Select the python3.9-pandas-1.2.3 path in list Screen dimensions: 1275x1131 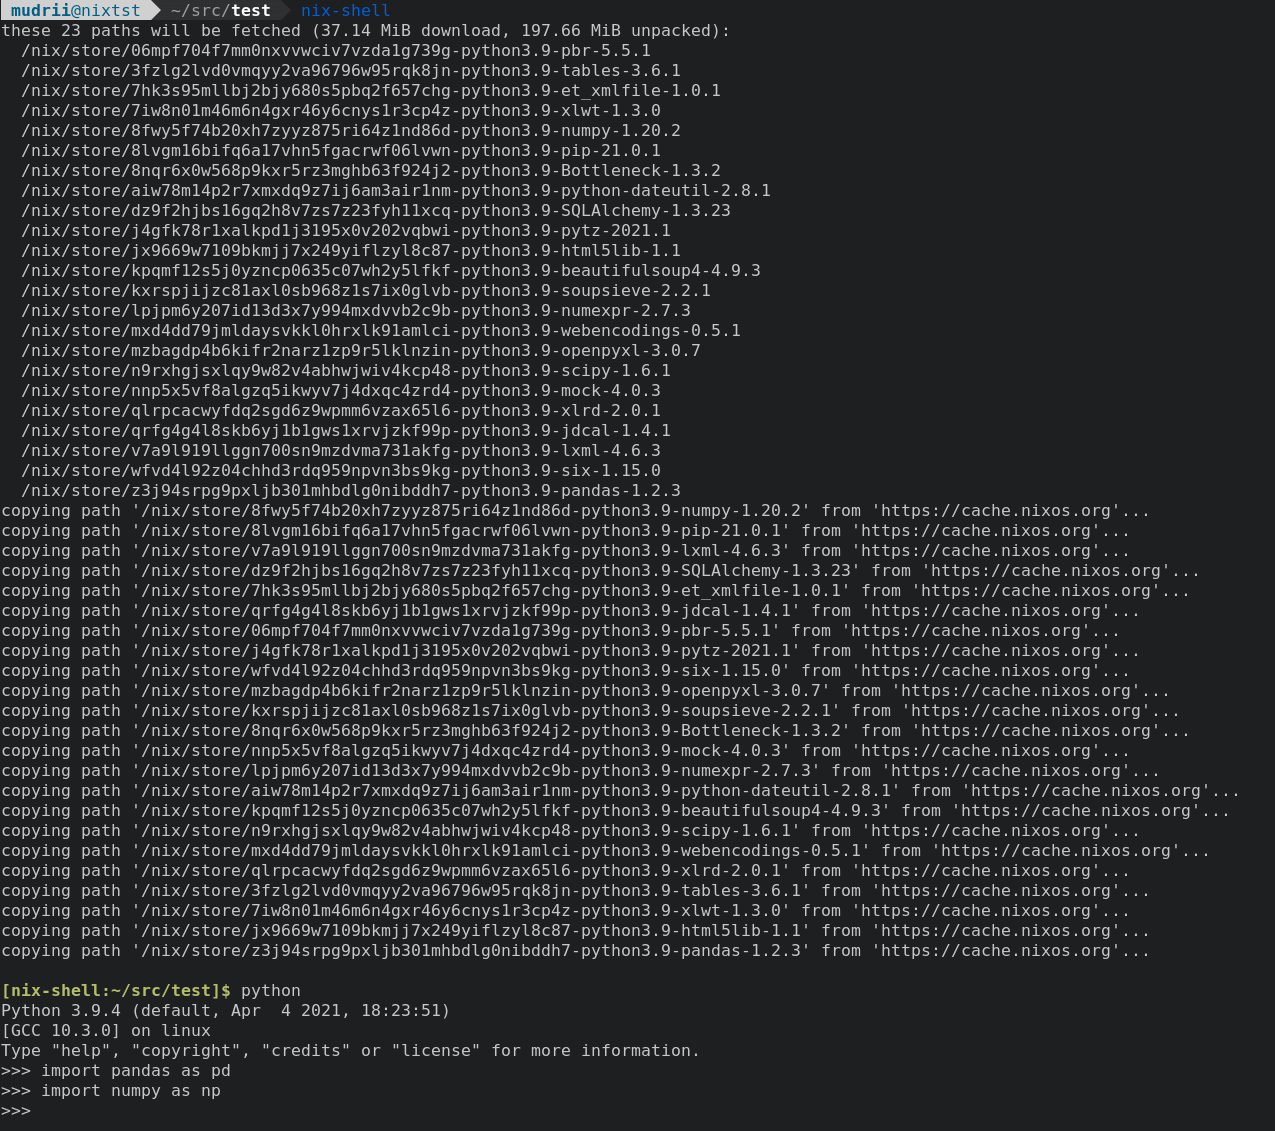click(351, 490)
